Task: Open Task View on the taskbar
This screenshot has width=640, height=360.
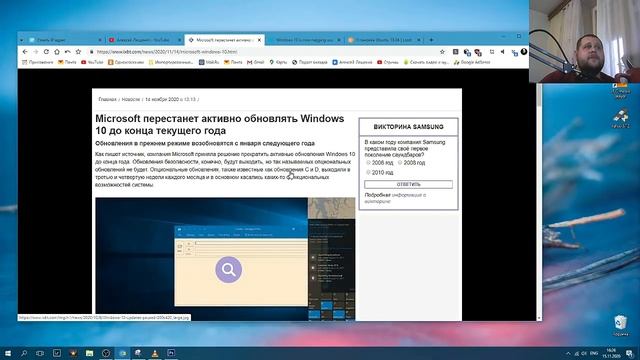Action: (x=40, y=353)
